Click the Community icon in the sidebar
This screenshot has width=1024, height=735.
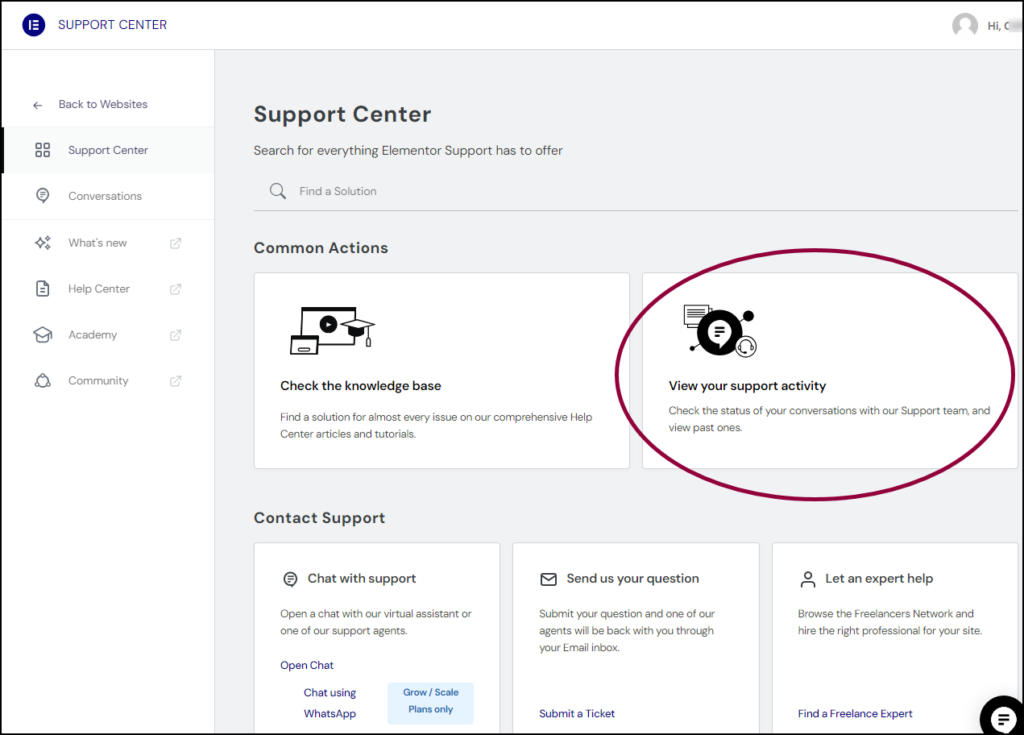click(x=42, y=380)
